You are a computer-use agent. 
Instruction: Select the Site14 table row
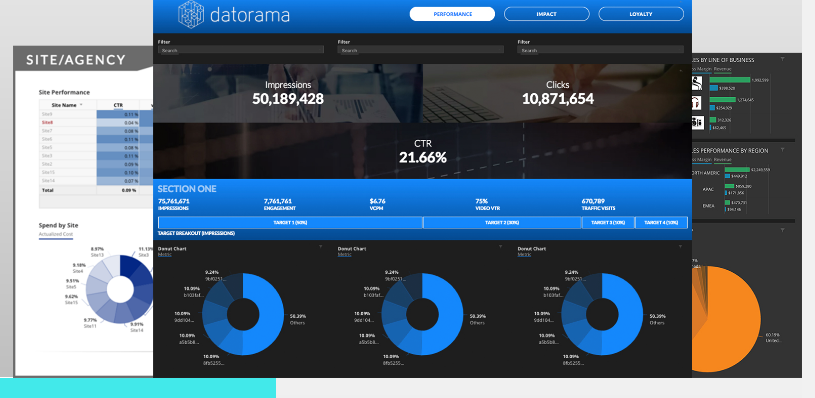(96, 181)
